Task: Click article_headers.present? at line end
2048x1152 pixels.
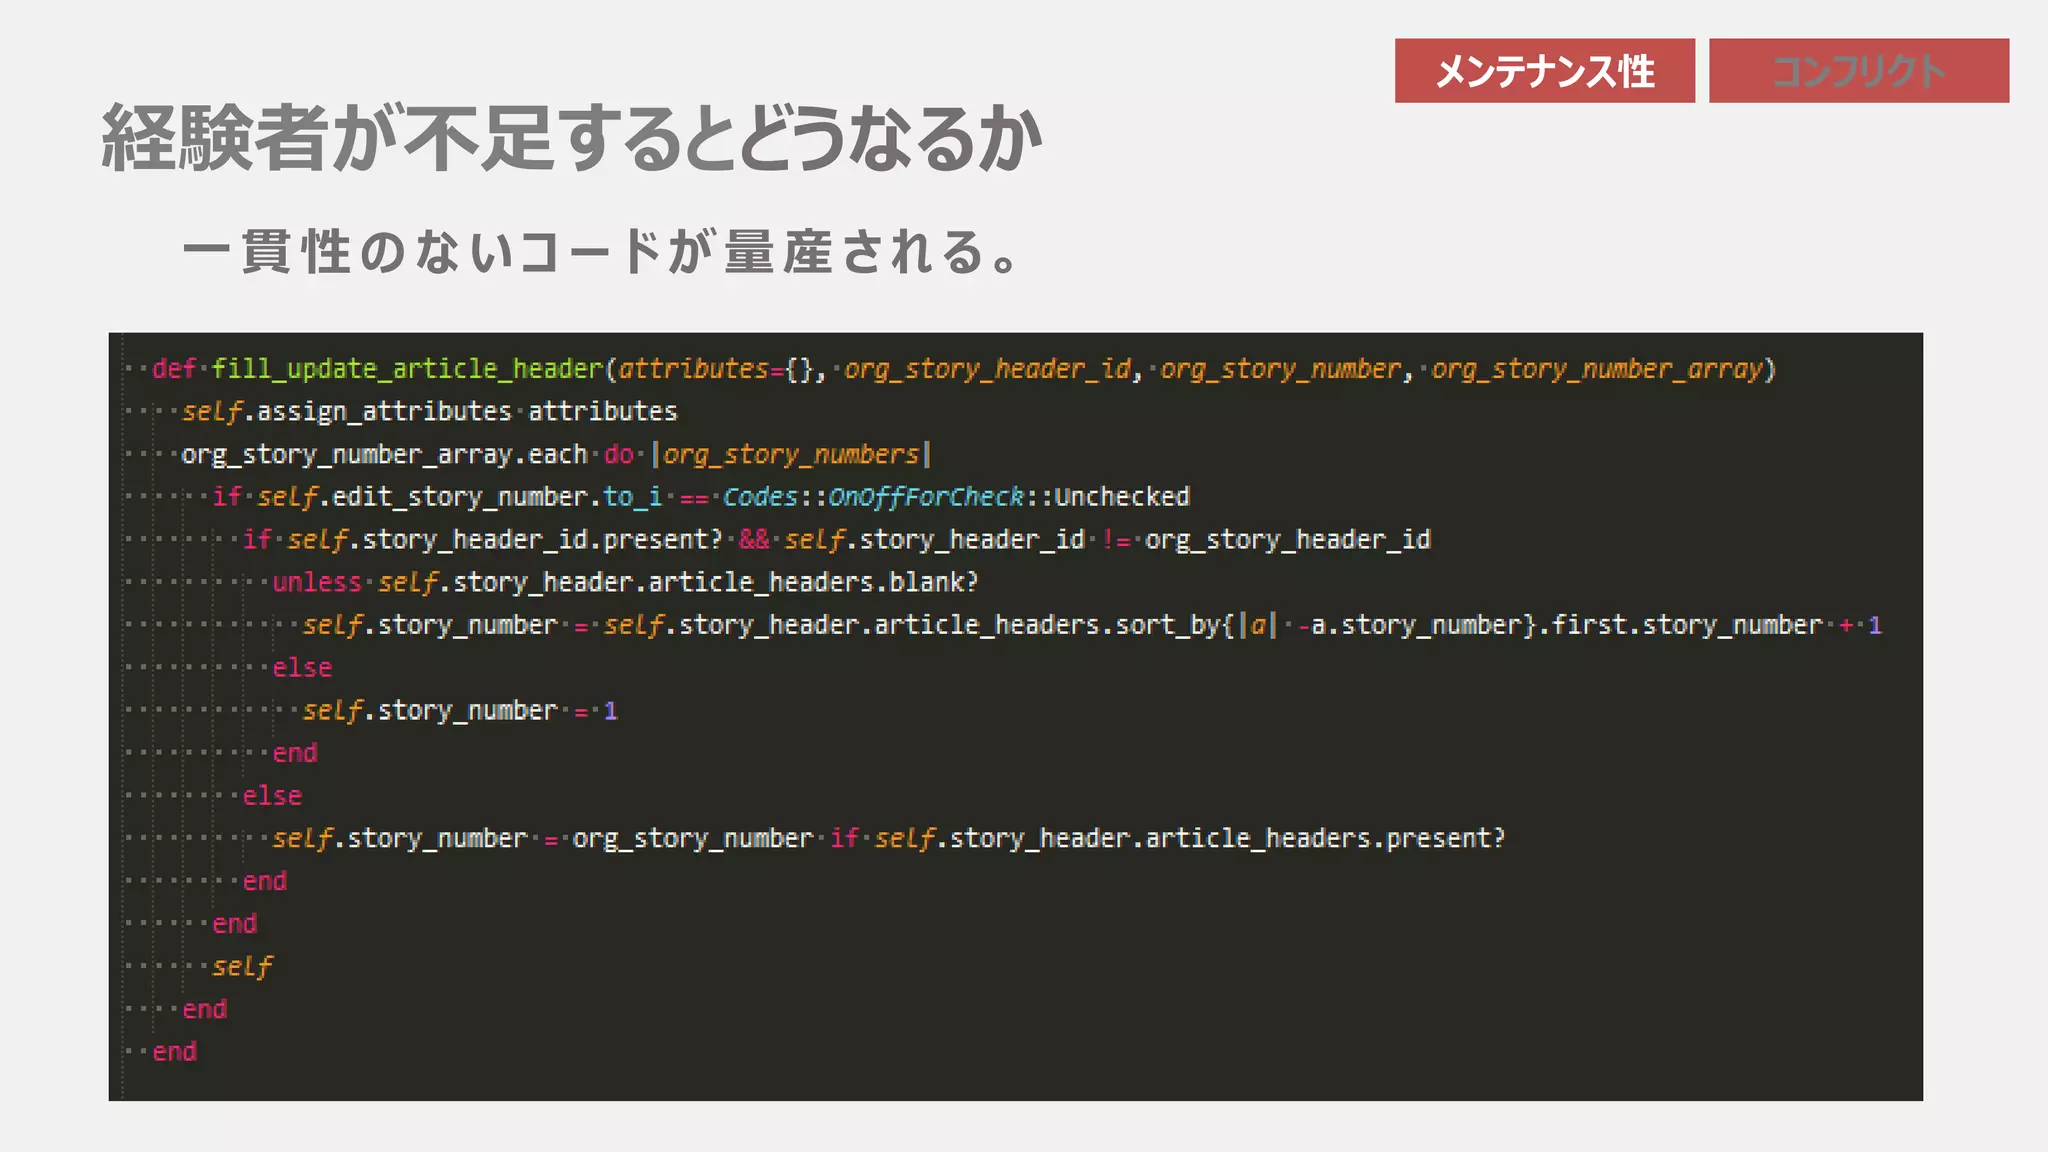Action: coord(1324,838)
